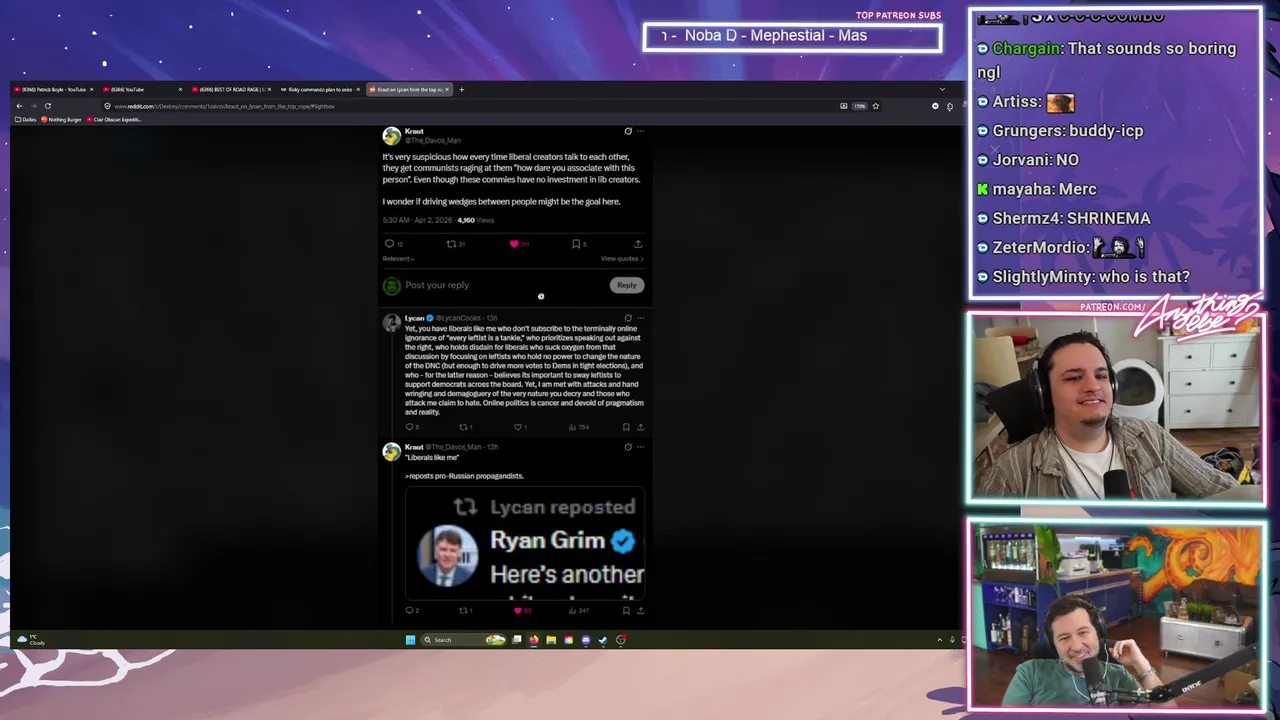
Task: Open Kraut's profile avatar on main tweet
Action: [x=391, y=135]
